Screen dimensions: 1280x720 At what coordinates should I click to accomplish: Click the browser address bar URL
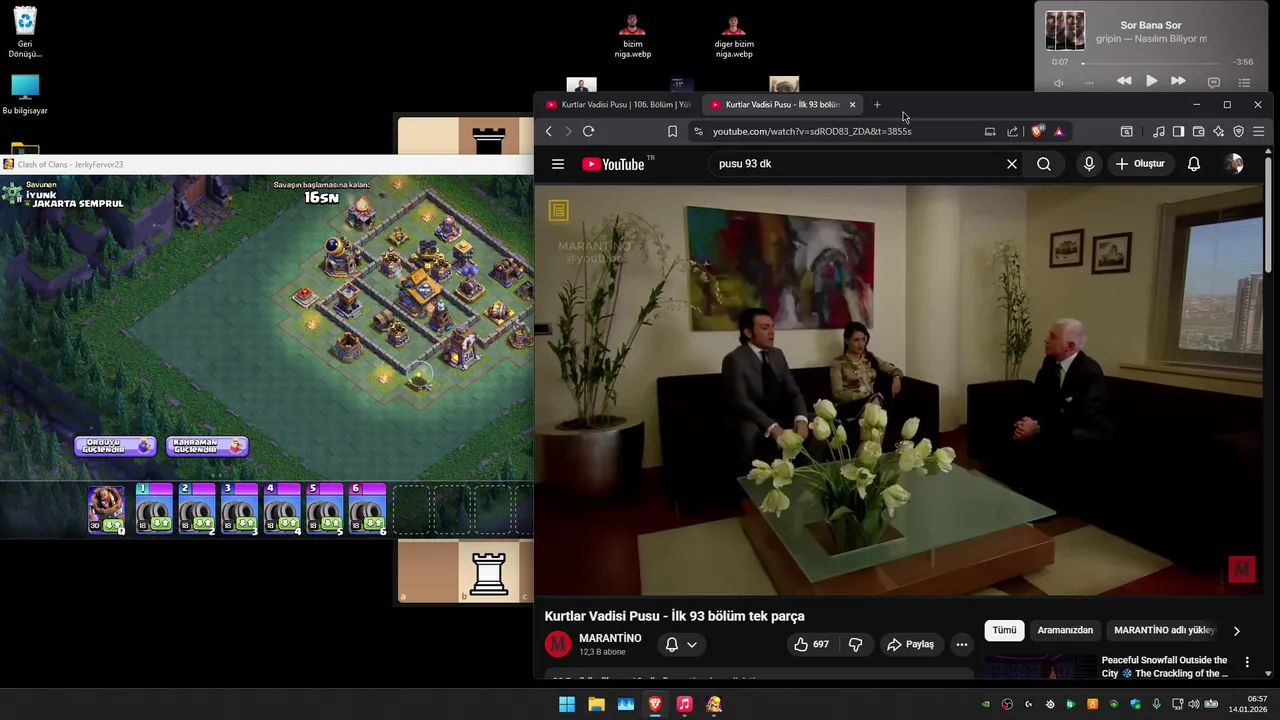click(x=812, y=131)
